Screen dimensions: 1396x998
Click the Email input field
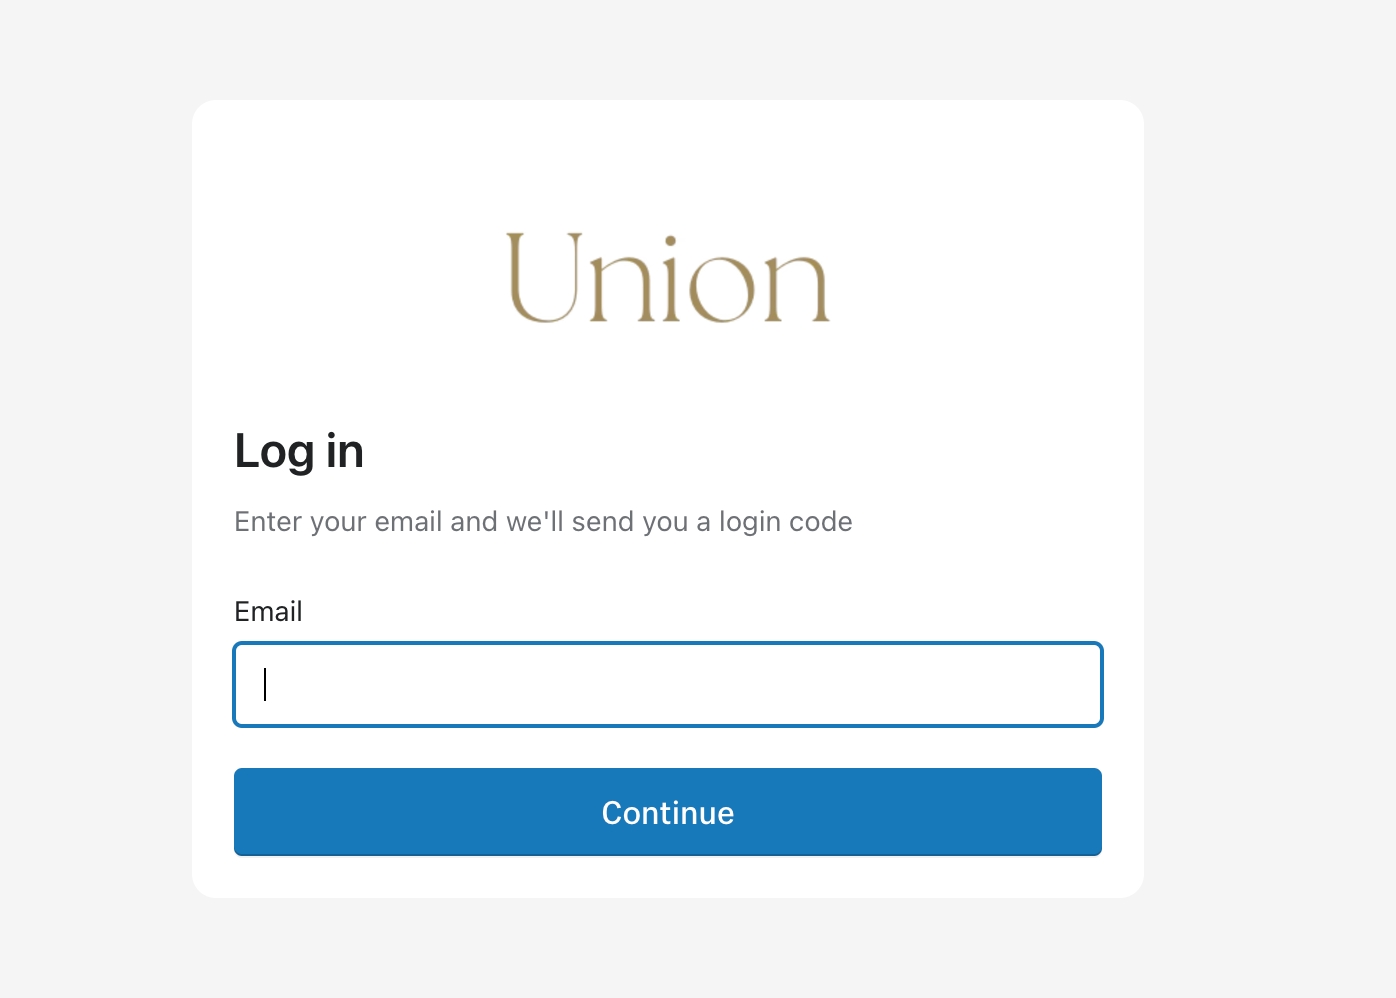(x=668, y=685)
